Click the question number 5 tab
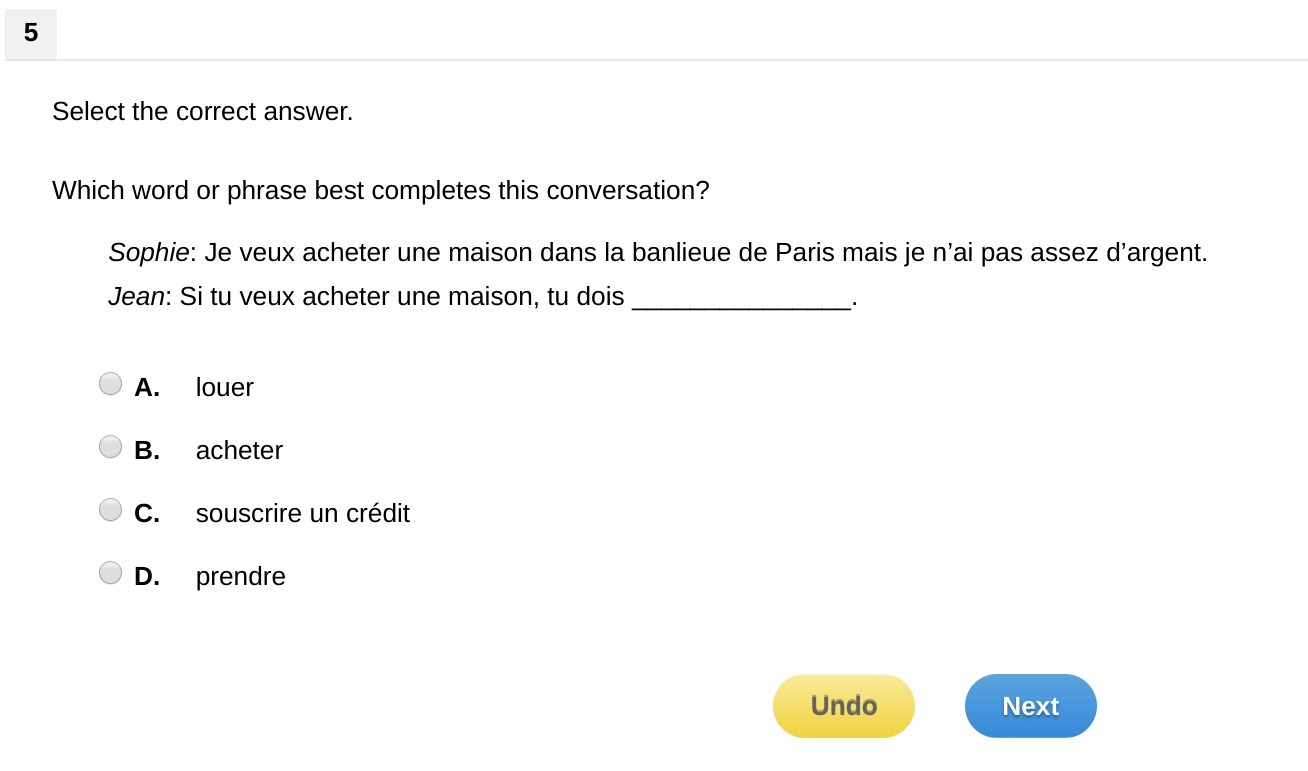 click(31, 34)
